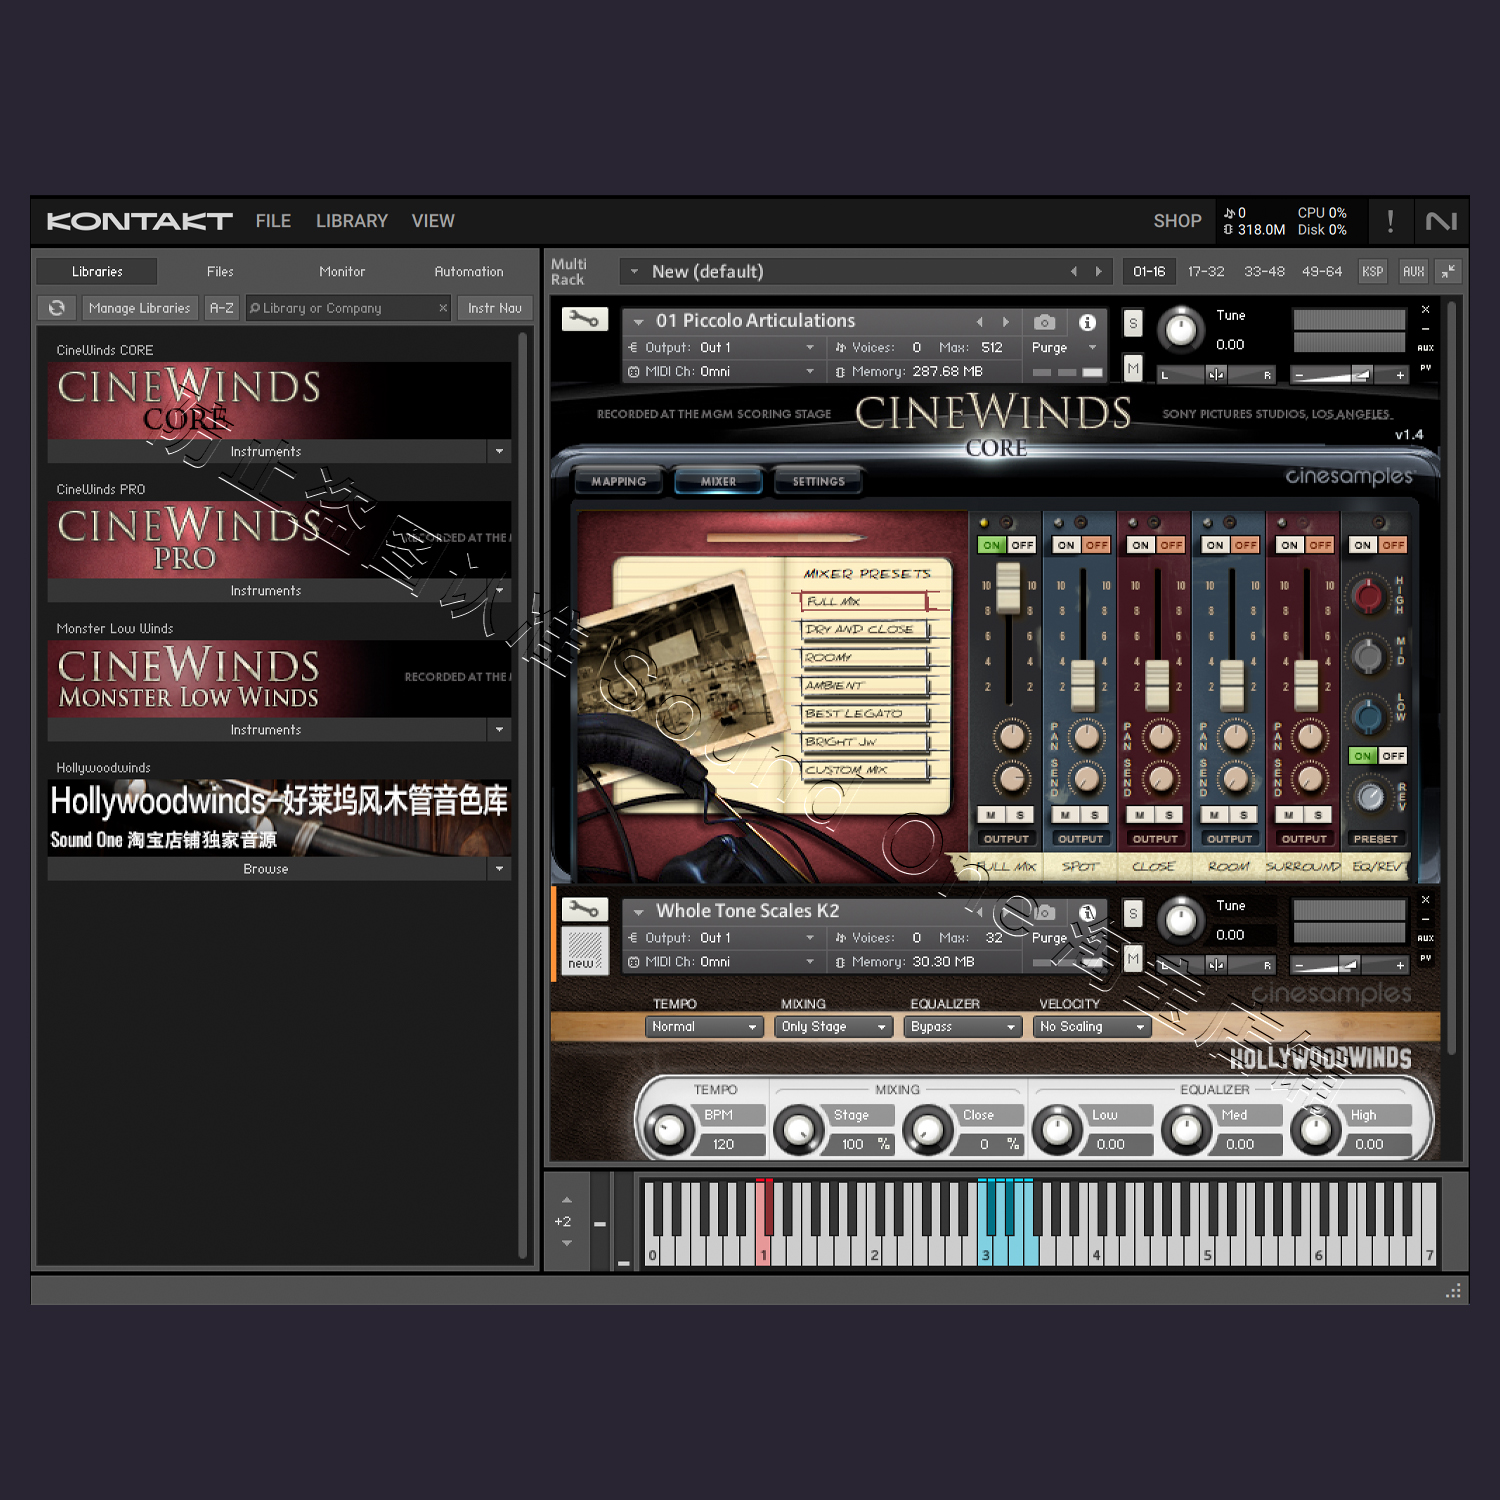
Task: Click the refresh libraries icon
Action: [x=57, y=308]
